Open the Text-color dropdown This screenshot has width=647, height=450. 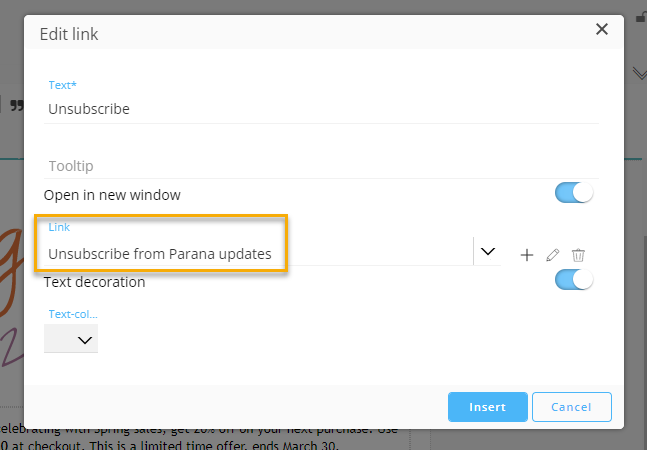coord(85,340)
